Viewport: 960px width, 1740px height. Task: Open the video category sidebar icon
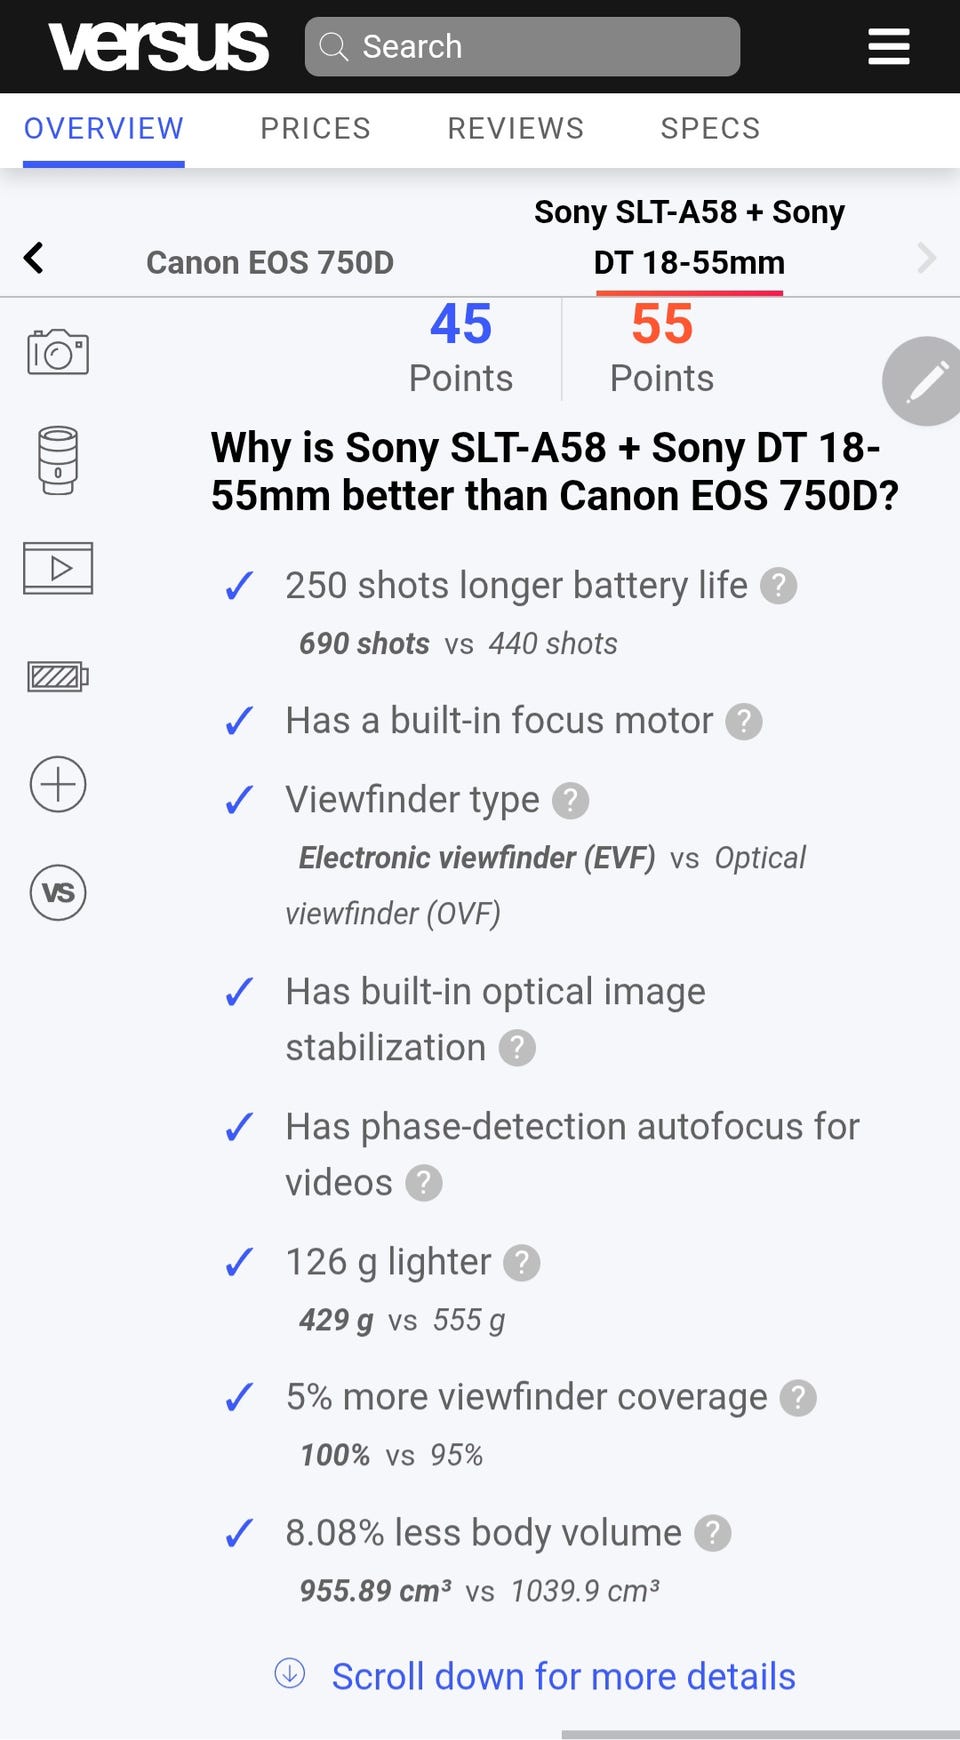58,568
